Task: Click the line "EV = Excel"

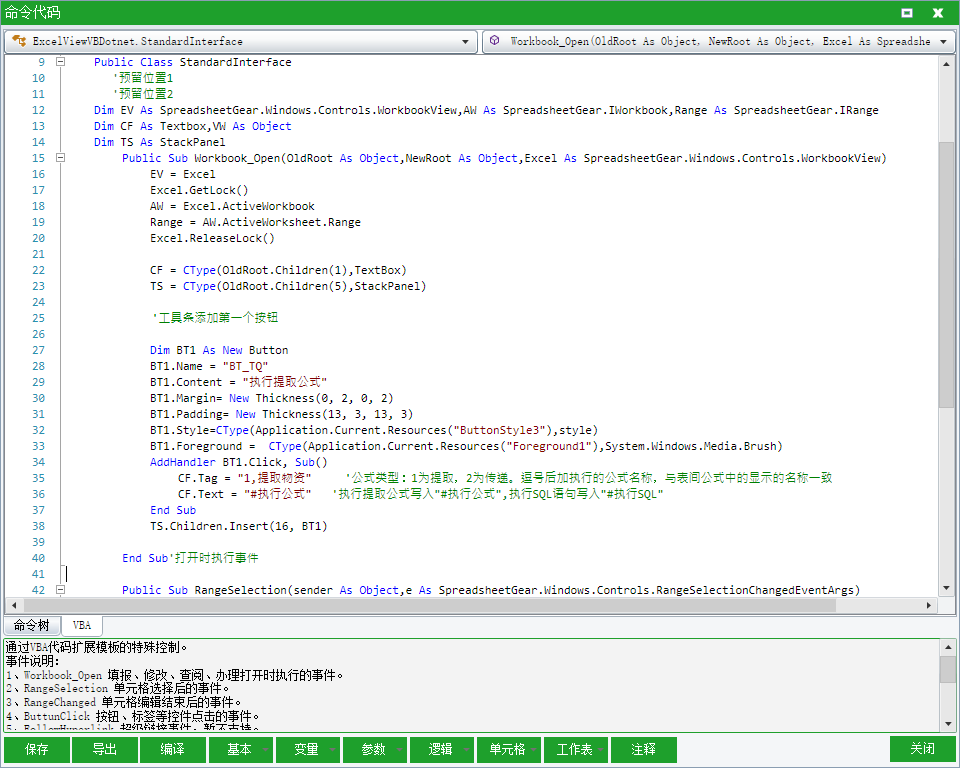Action: point(182,174)
